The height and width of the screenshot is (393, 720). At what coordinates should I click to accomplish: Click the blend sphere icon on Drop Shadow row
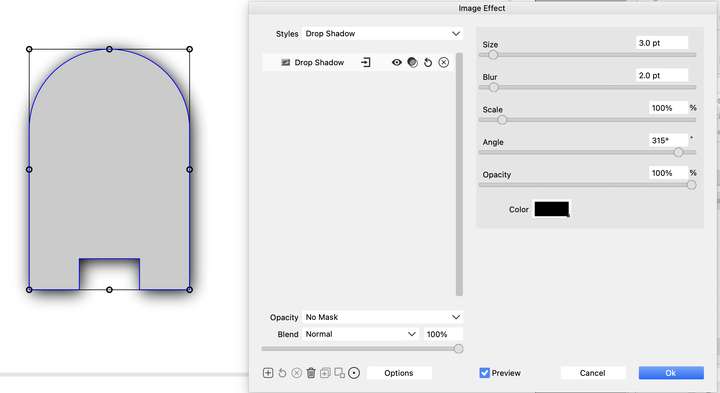click(x=412, y=62)
